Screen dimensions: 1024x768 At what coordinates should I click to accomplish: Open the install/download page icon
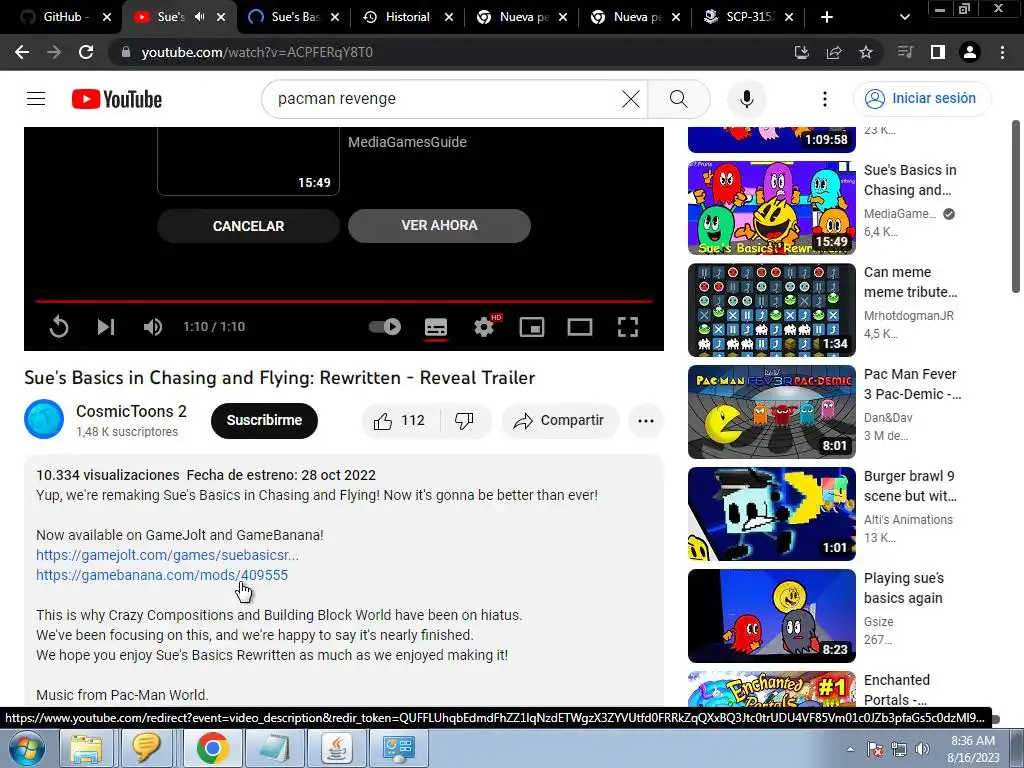[x=802, y=52]
